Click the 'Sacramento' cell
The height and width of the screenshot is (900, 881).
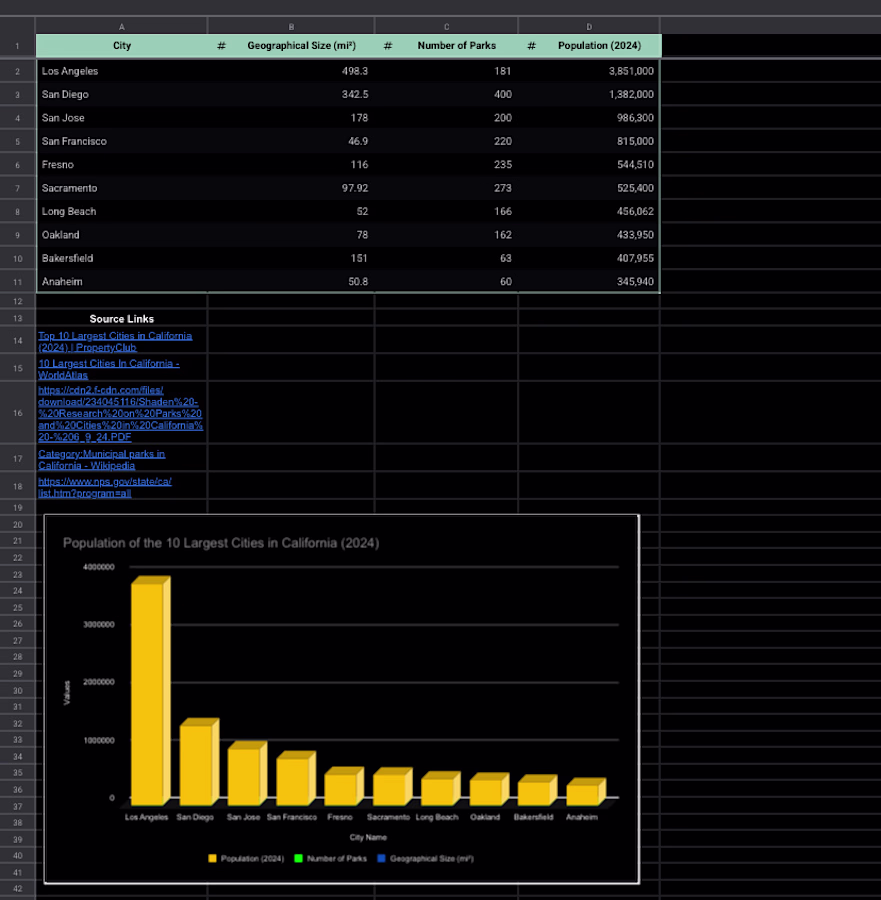pos(122,188)
